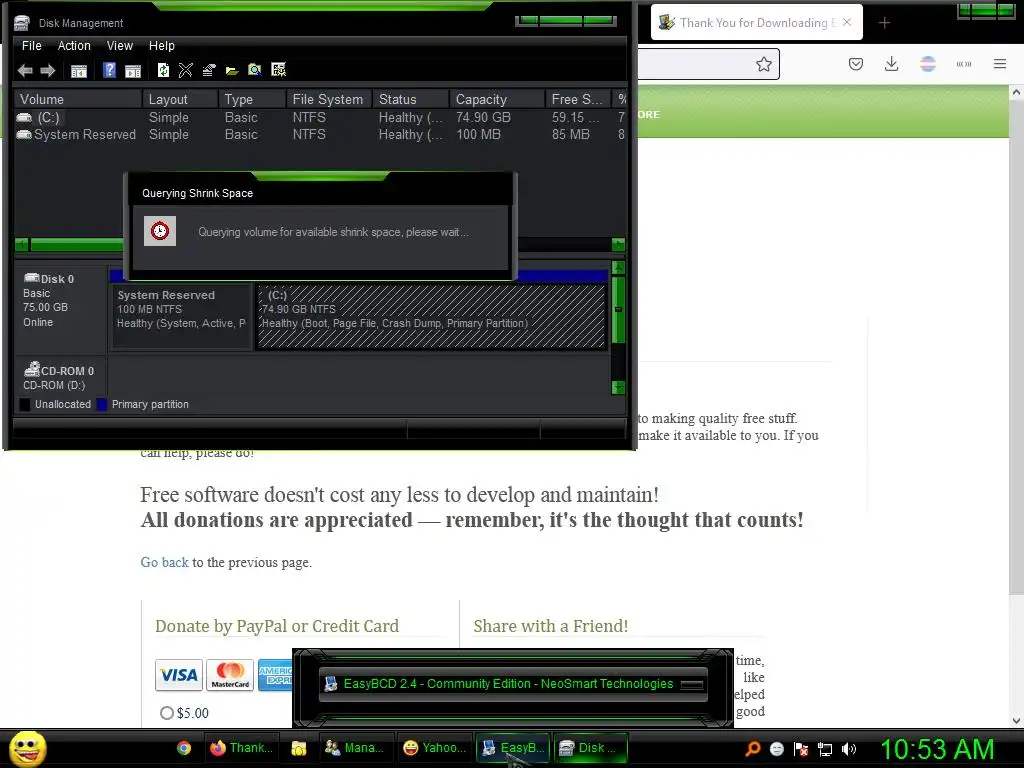Select the $5.00 donation radio button
The height and width of the screenshot is (768, 1024).
(167, 713)
